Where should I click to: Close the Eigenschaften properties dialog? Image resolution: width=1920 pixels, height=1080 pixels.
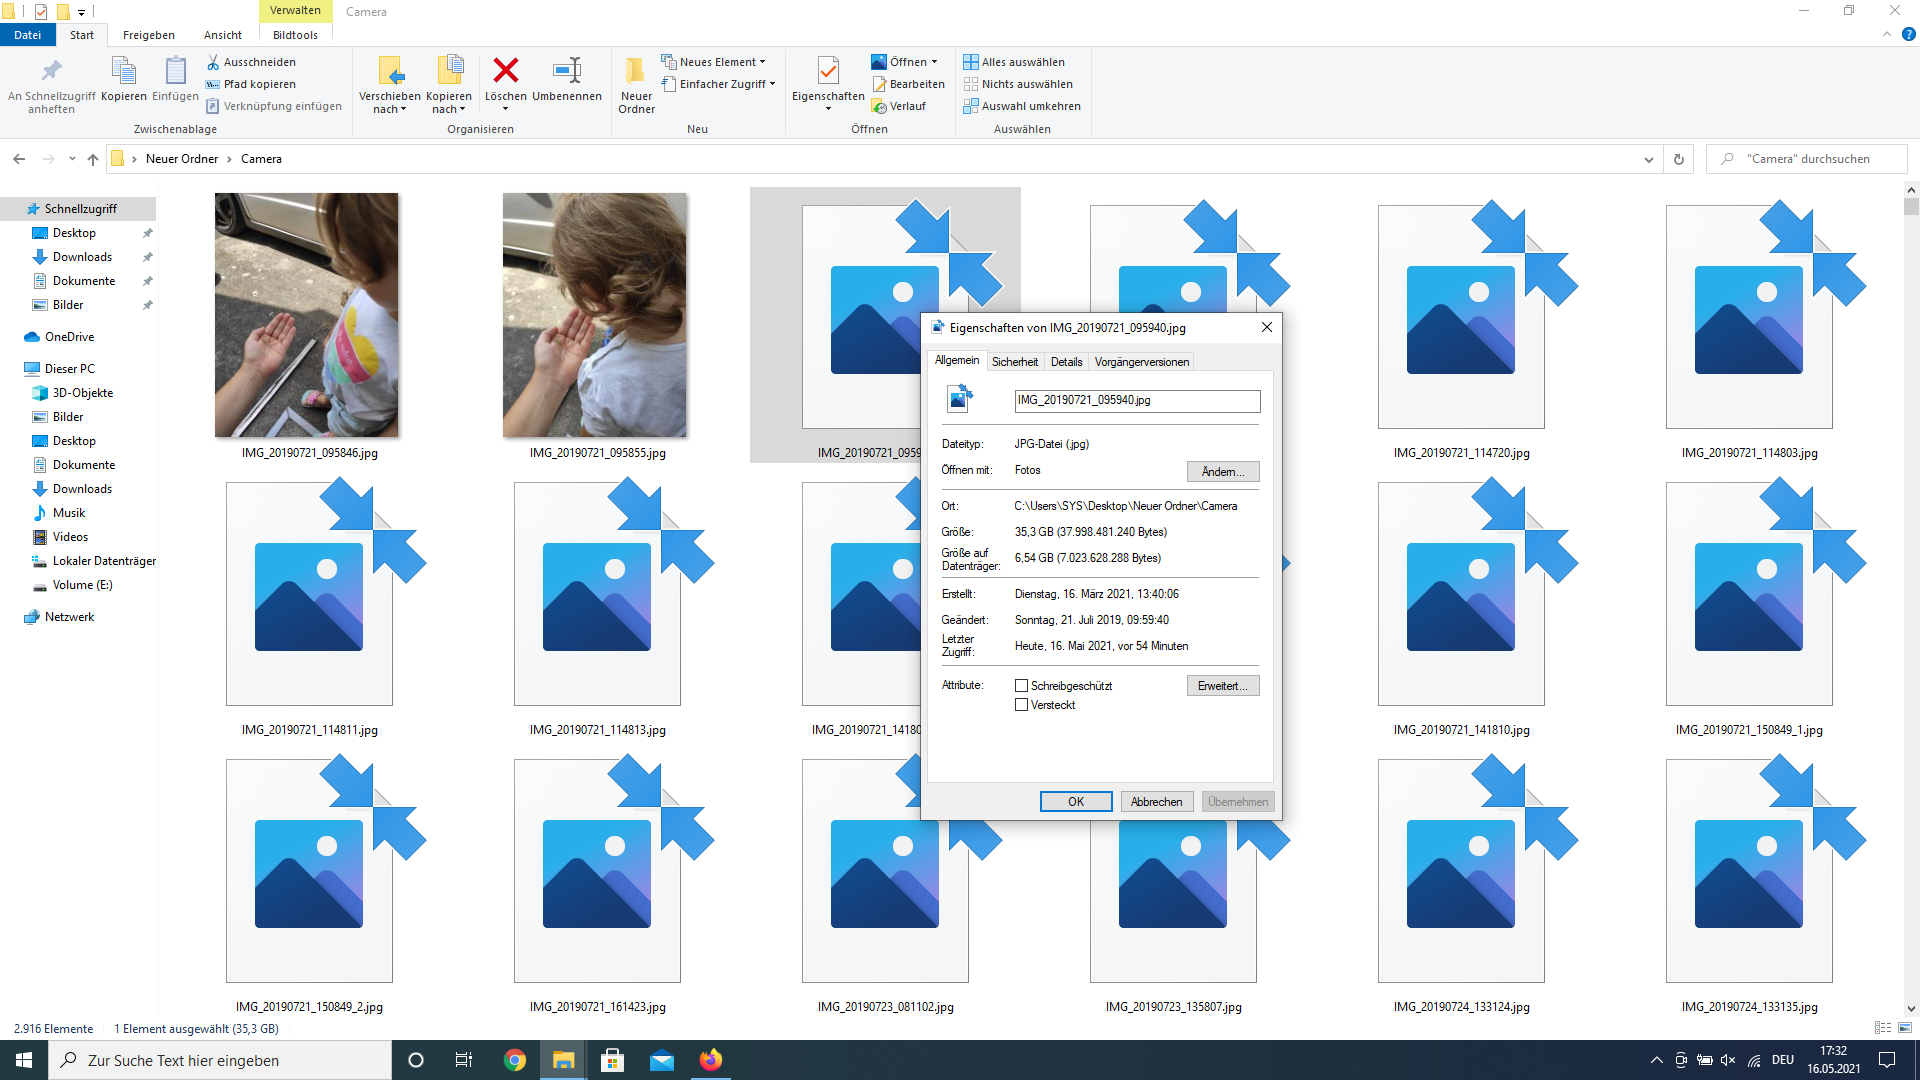point(1267,327)
